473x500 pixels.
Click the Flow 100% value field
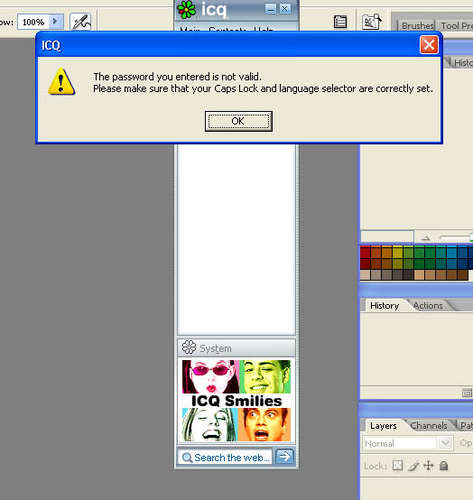[33, 22]
